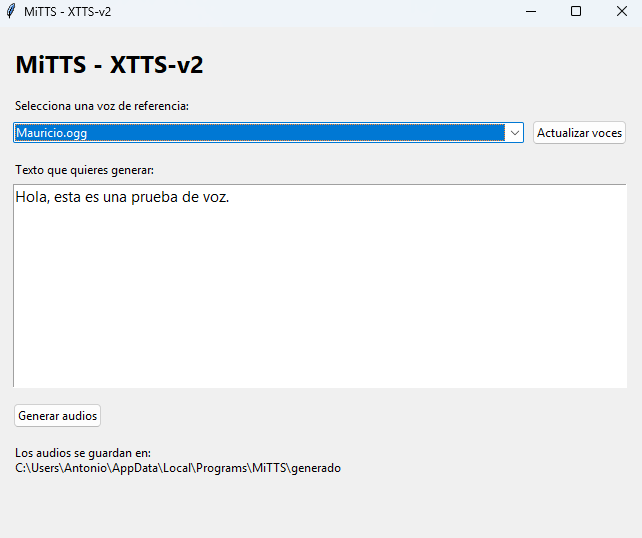Select the Mauricio.ogg voice combobox field
Viewport: 642px width, 538px height.
click(x=268, y=133)
